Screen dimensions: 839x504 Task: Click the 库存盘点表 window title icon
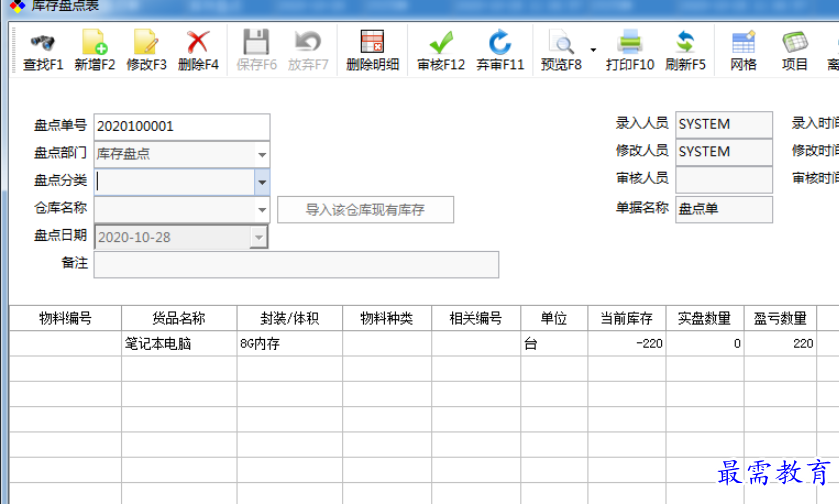17,5
